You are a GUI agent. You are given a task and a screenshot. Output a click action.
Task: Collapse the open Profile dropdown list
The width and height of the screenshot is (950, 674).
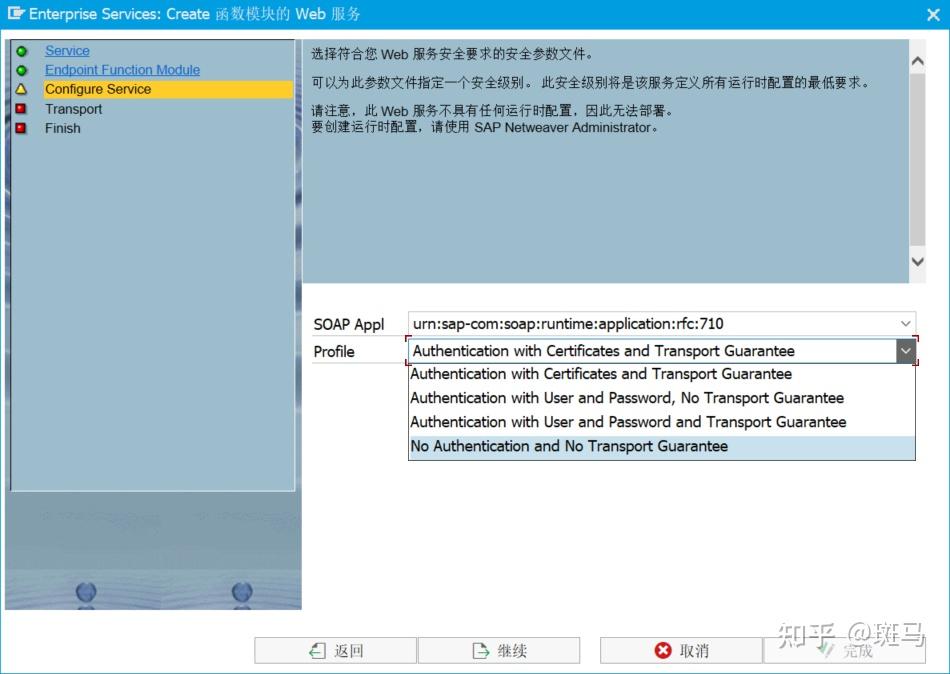click(906, 351)
